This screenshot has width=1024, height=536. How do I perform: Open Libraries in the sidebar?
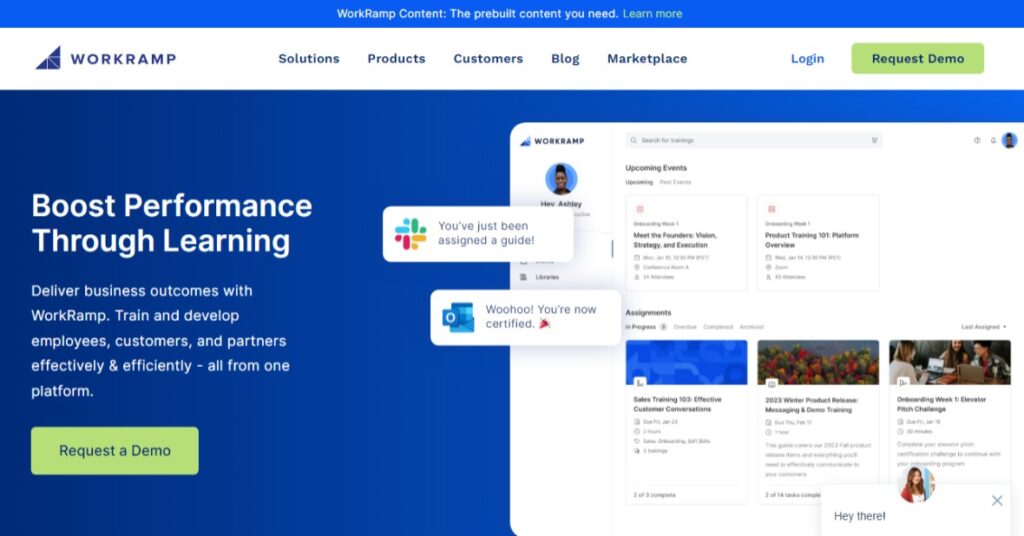[547, 277]
